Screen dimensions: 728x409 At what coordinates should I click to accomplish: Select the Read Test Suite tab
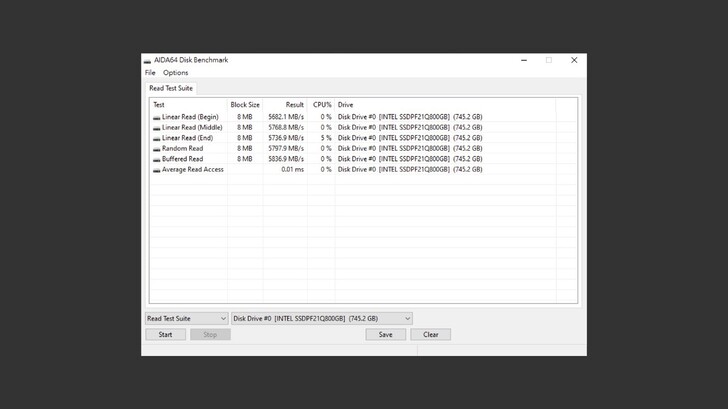(x=171, y=89)
